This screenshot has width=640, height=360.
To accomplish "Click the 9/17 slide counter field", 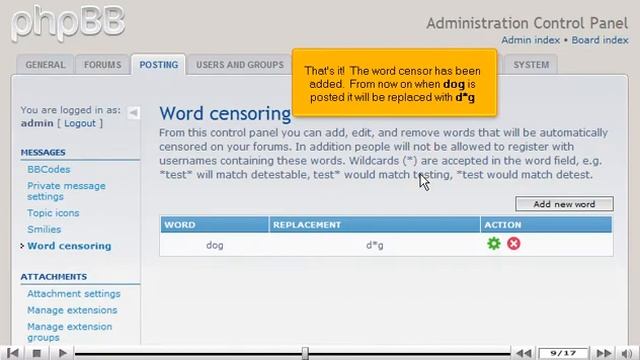I will point(563,353).
